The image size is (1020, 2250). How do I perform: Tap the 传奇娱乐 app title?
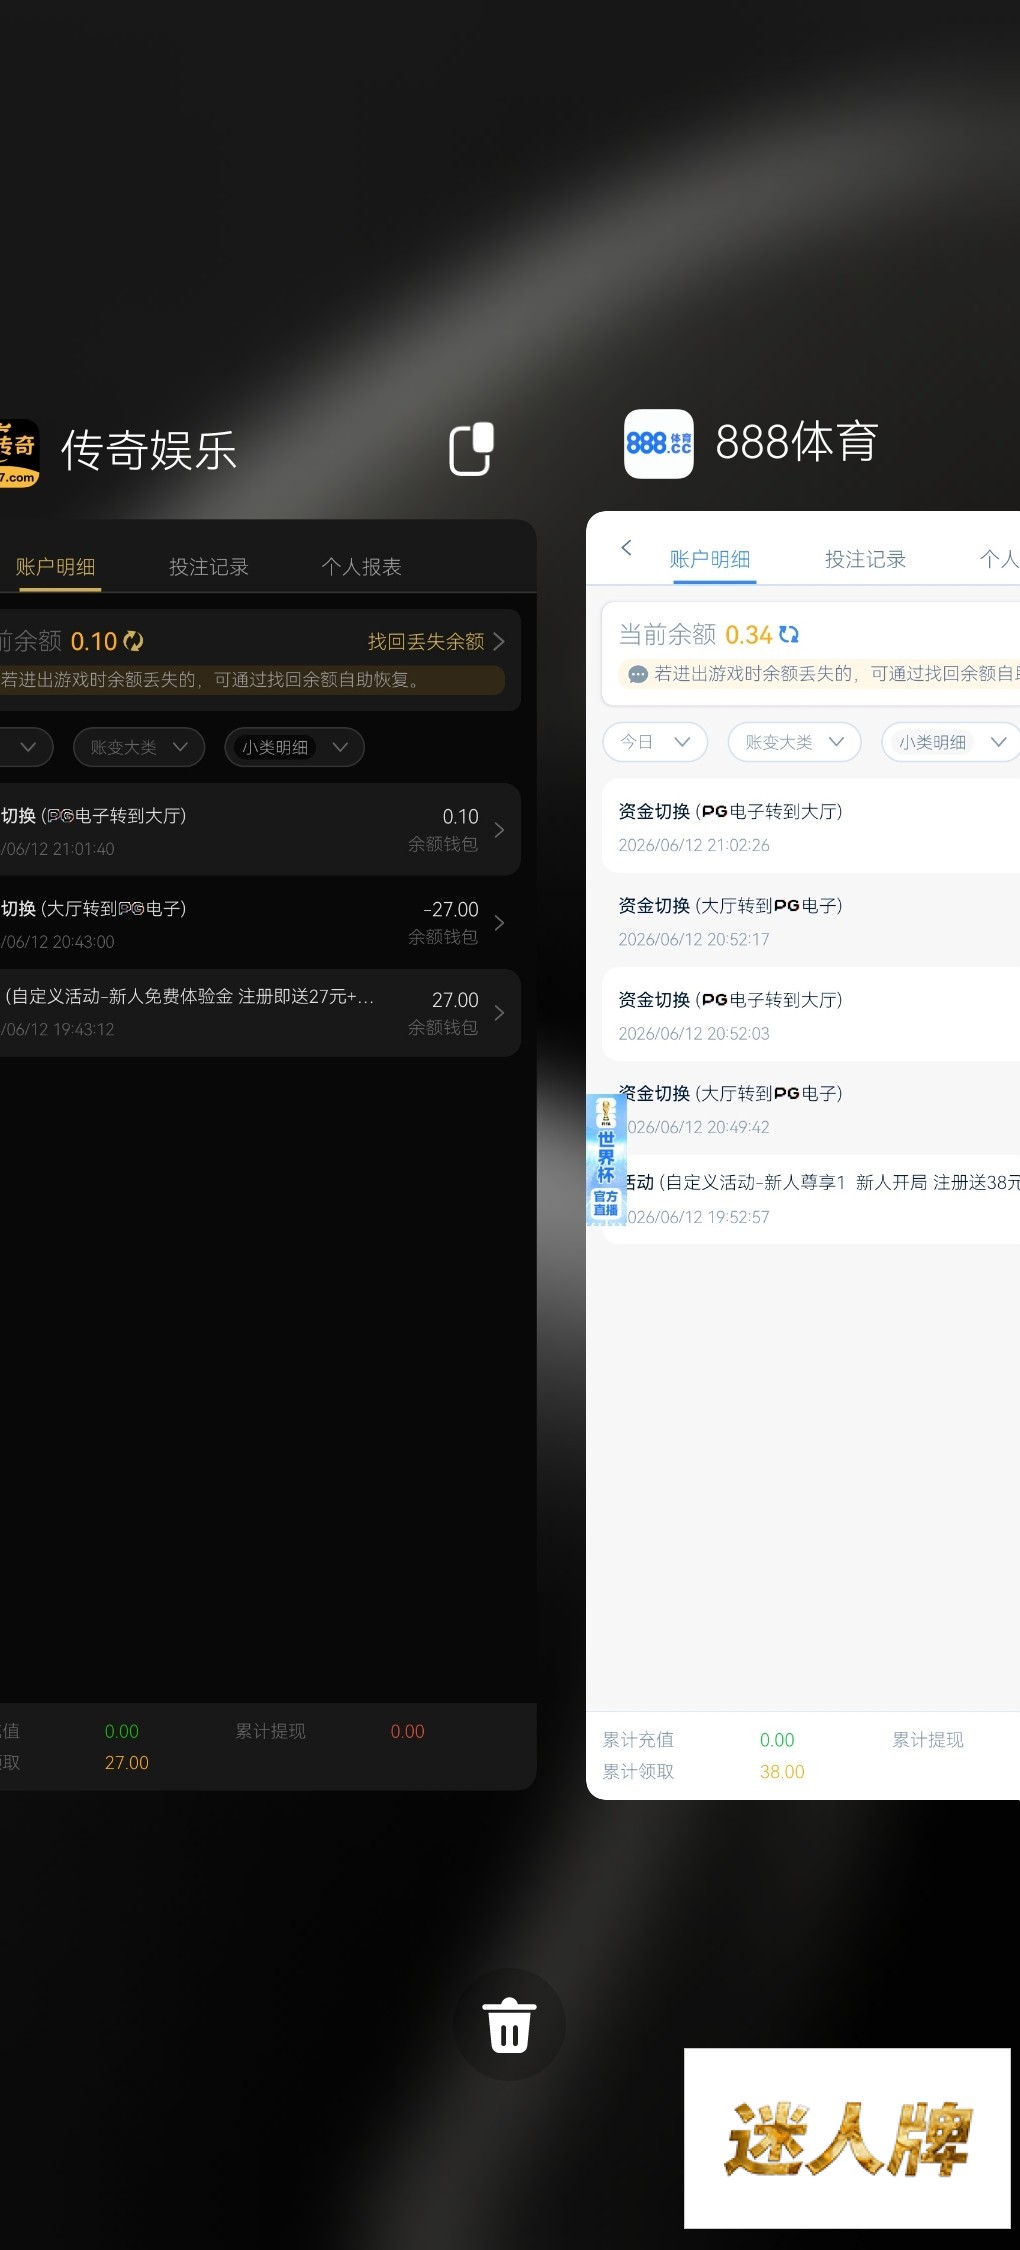tap(148, 450)
